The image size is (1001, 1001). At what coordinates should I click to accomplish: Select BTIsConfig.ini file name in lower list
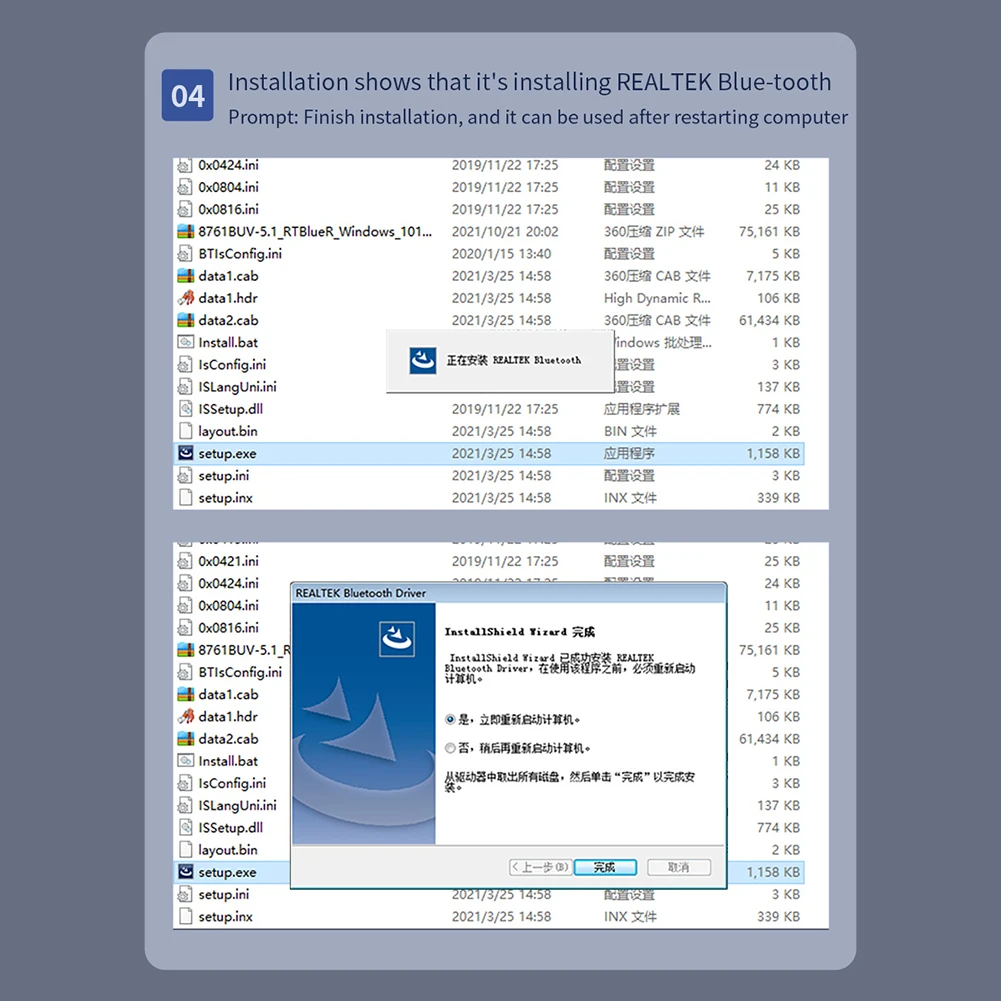(240, 672)
